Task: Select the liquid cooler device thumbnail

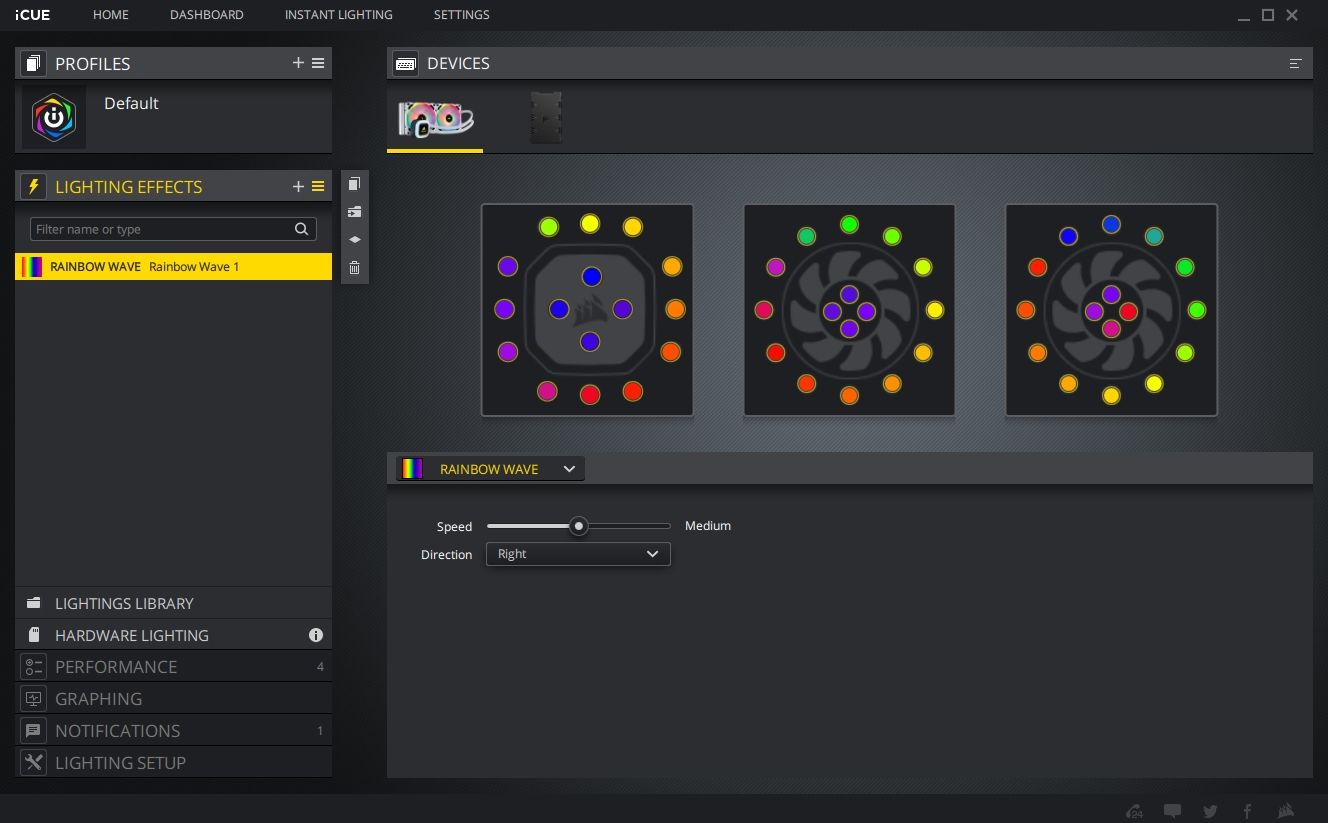Action: tap(435, 119)
